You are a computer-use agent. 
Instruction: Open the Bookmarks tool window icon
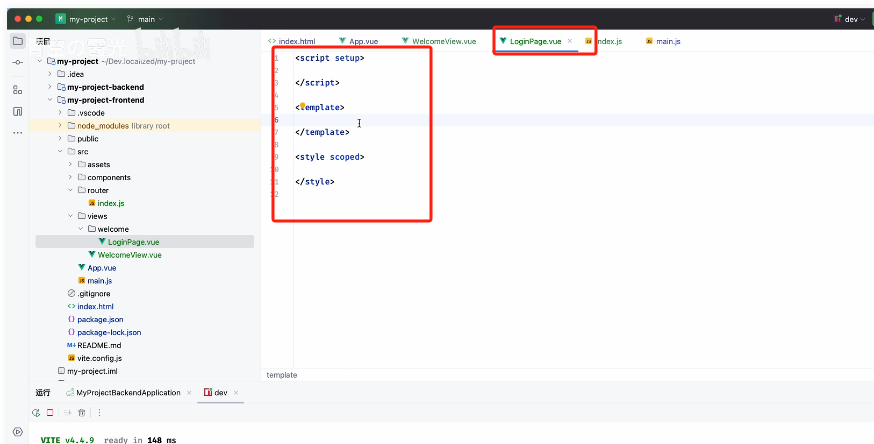(x=18, y=111)
